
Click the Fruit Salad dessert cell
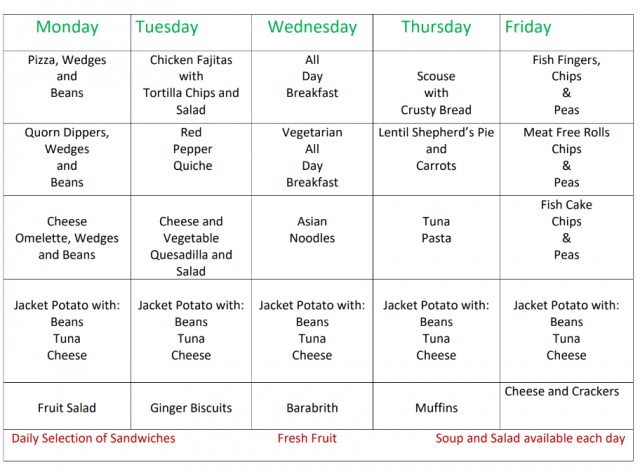[67, 408]
